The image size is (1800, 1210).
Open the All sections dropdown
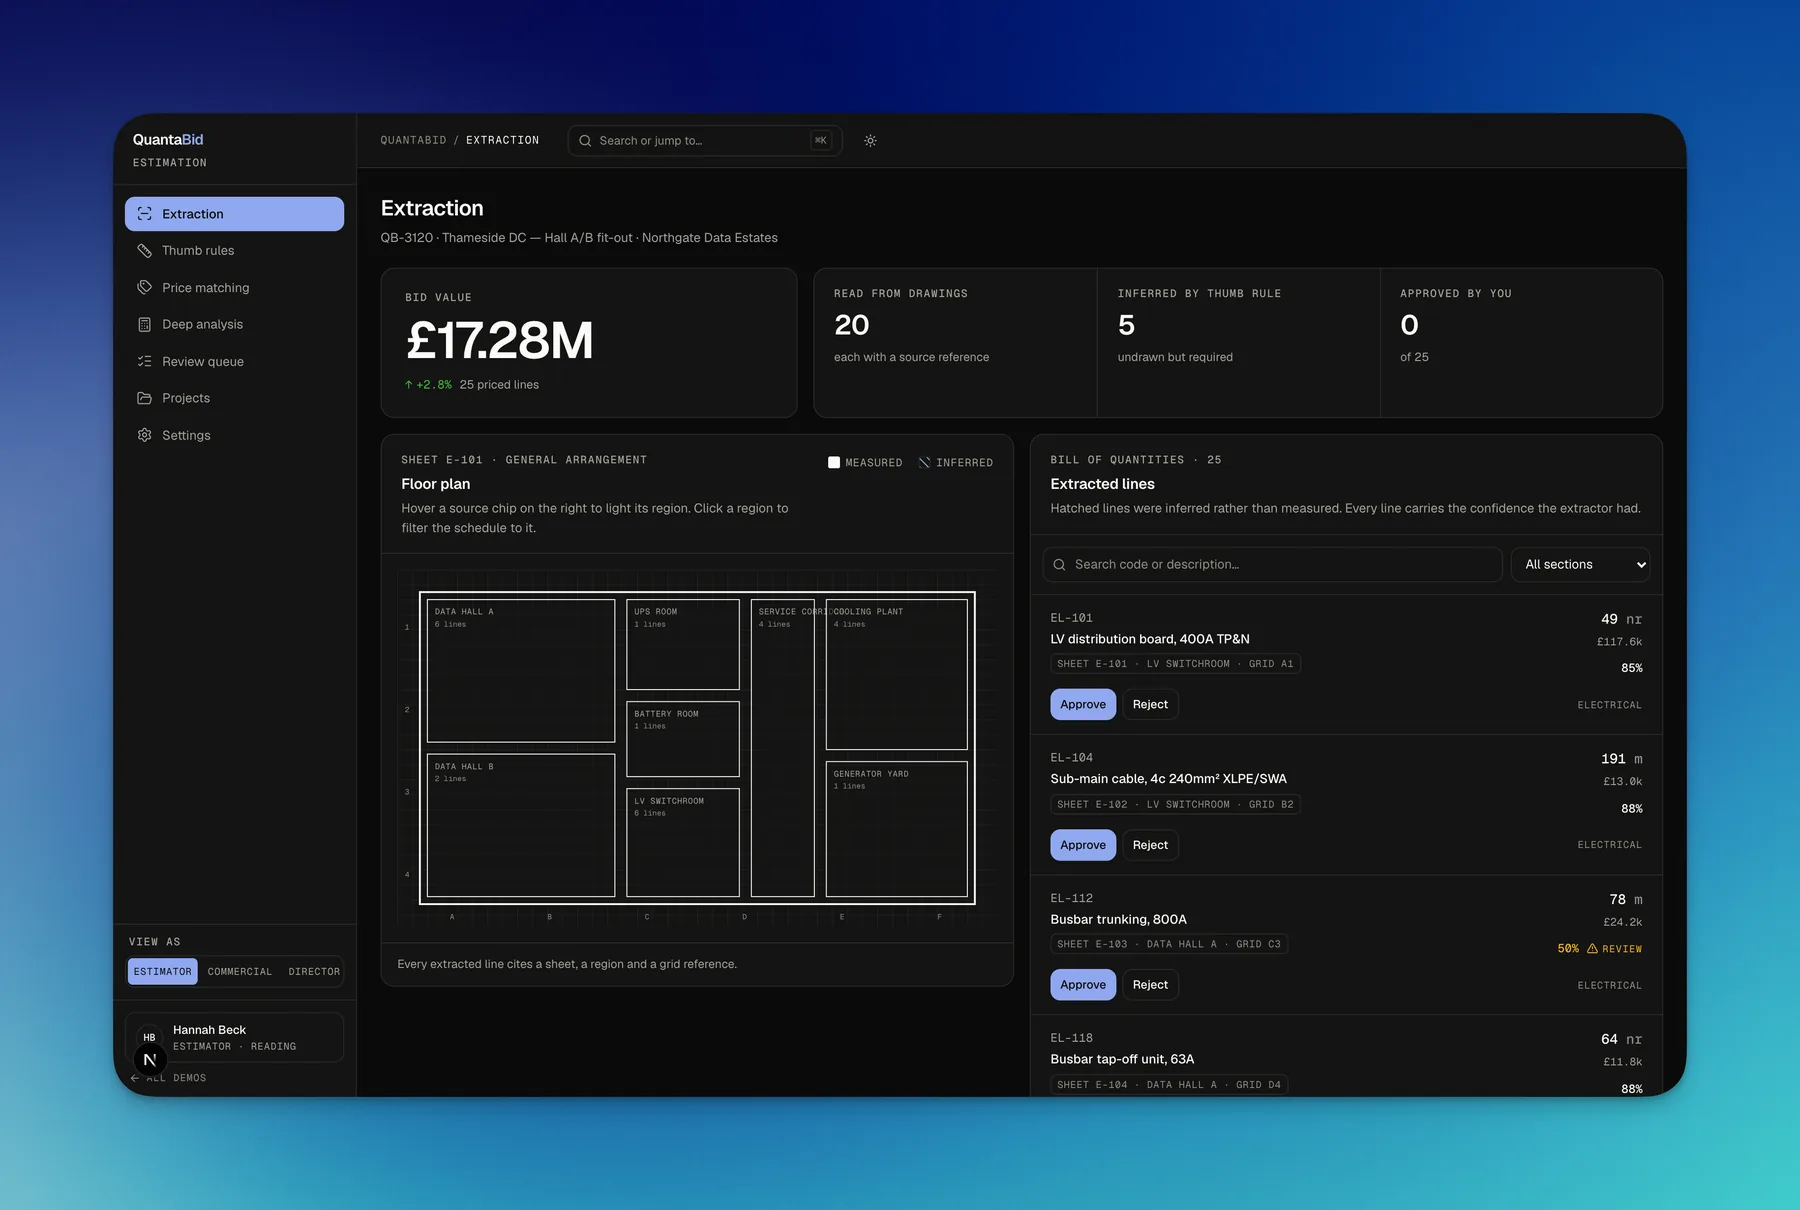[x=1580, y=565]
